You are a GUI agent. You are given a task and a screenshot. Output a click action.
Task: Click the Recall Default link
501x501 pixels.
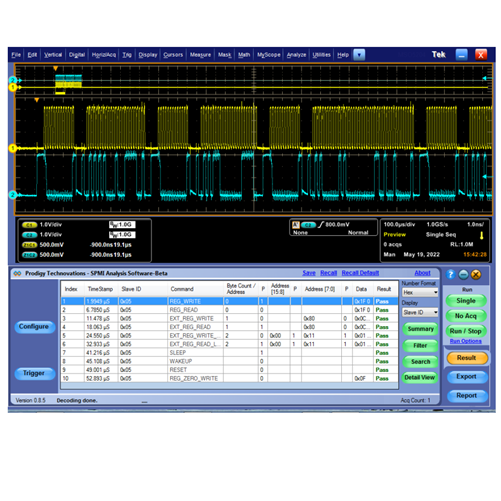click(360, 273)
